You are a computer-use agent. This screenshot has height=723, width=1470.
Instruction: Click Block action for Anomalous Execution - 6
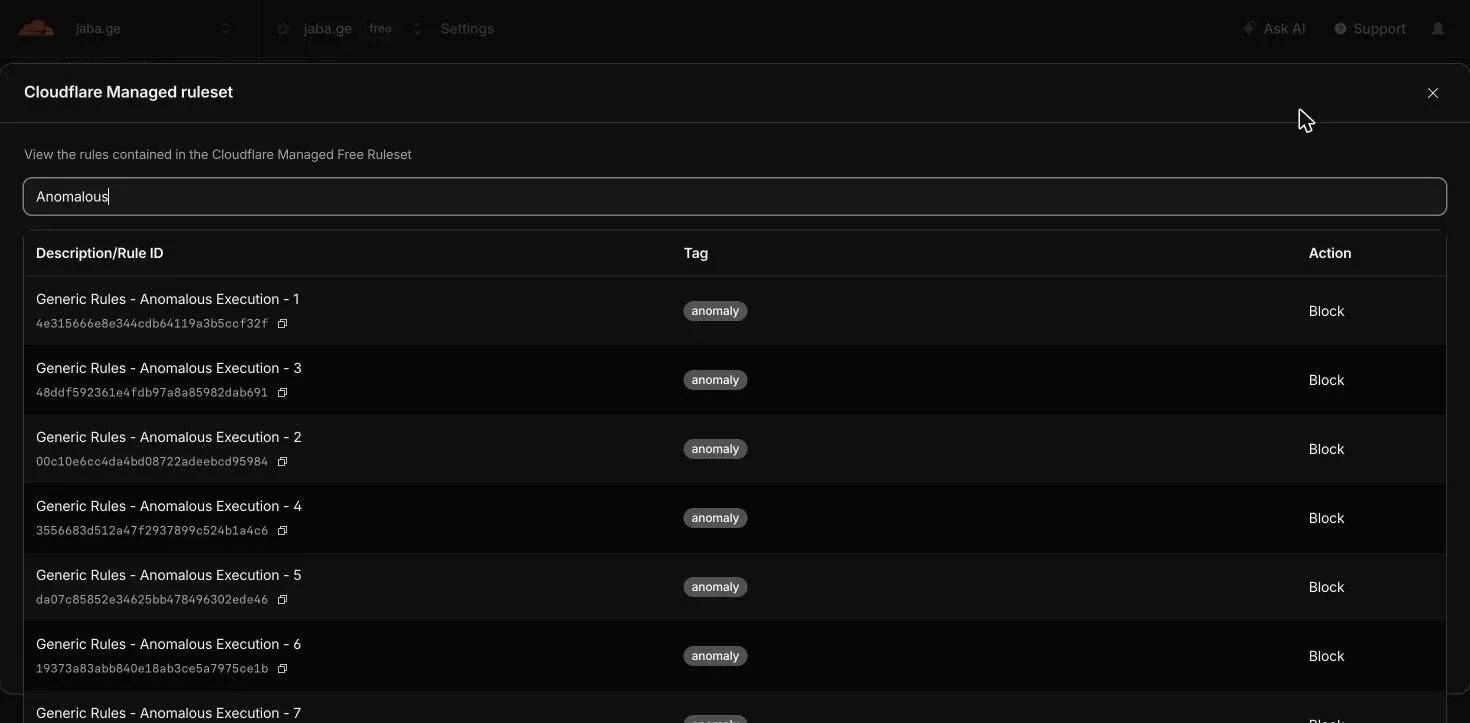click(1326, 656)
